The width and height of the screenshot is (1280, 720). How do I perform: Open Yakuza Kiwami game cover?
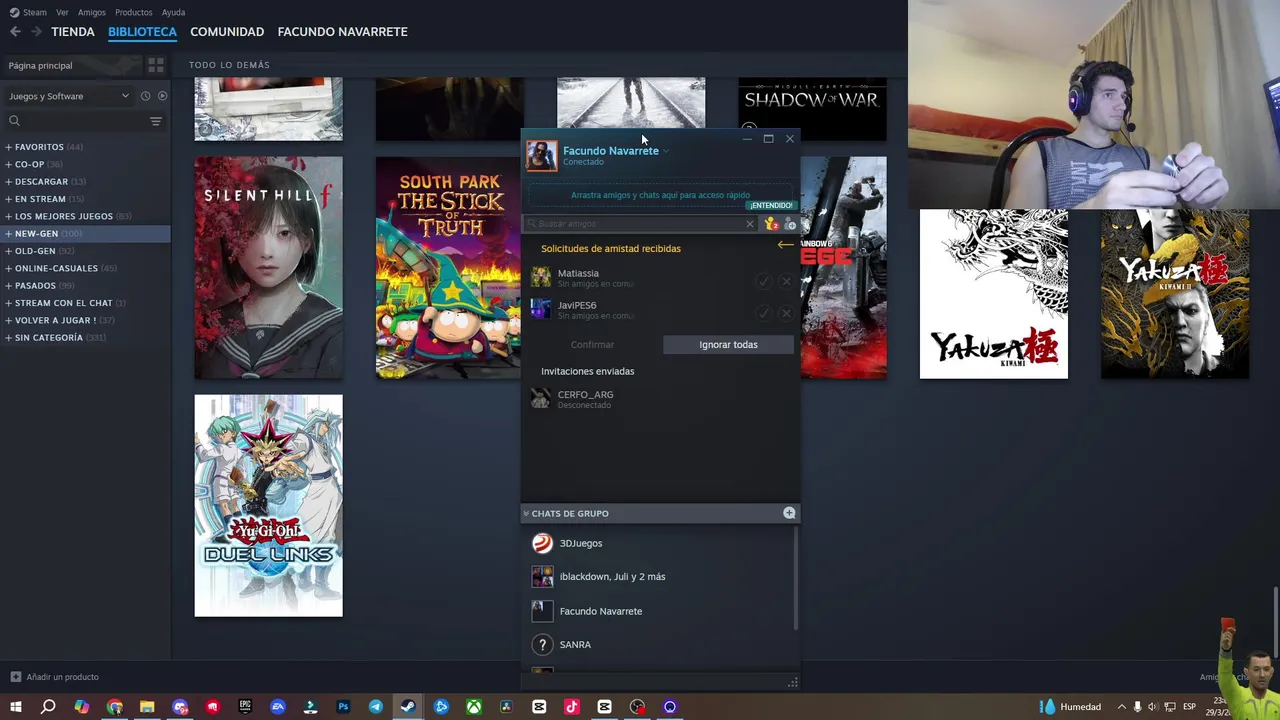tap(993, 294)
